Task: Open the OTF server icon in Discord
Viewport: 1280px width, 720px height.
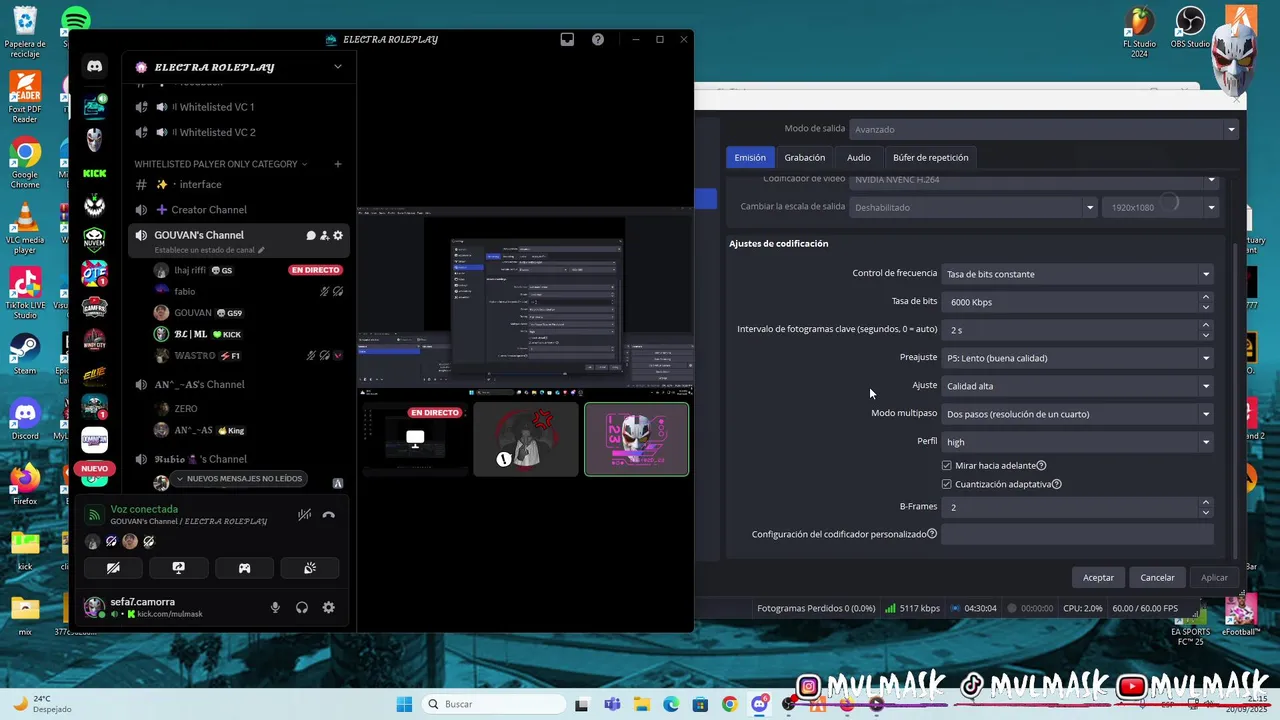Action: pos(94,273)
